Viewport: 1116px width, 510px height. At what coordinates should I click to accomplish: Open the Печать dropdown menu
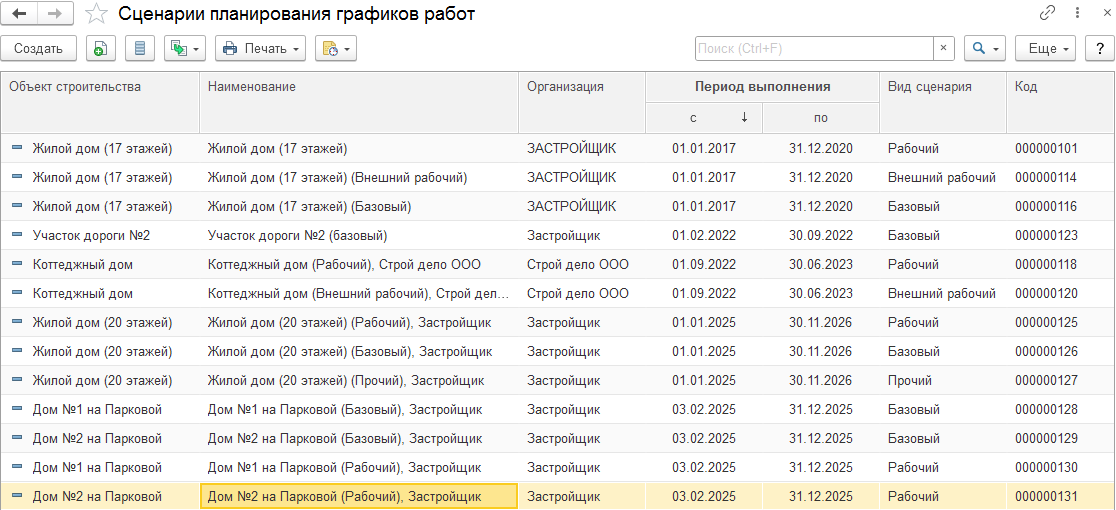coord(260,48)
